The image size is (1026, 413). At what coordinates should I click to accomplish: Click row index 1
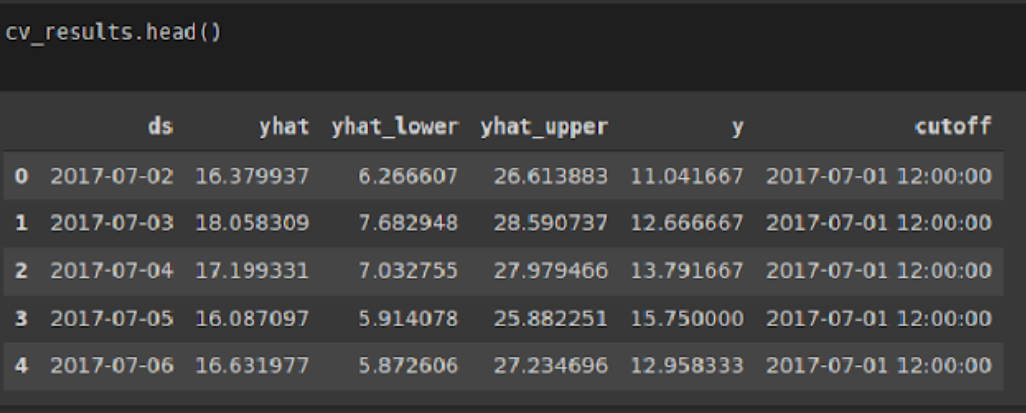tap(21, 223)
